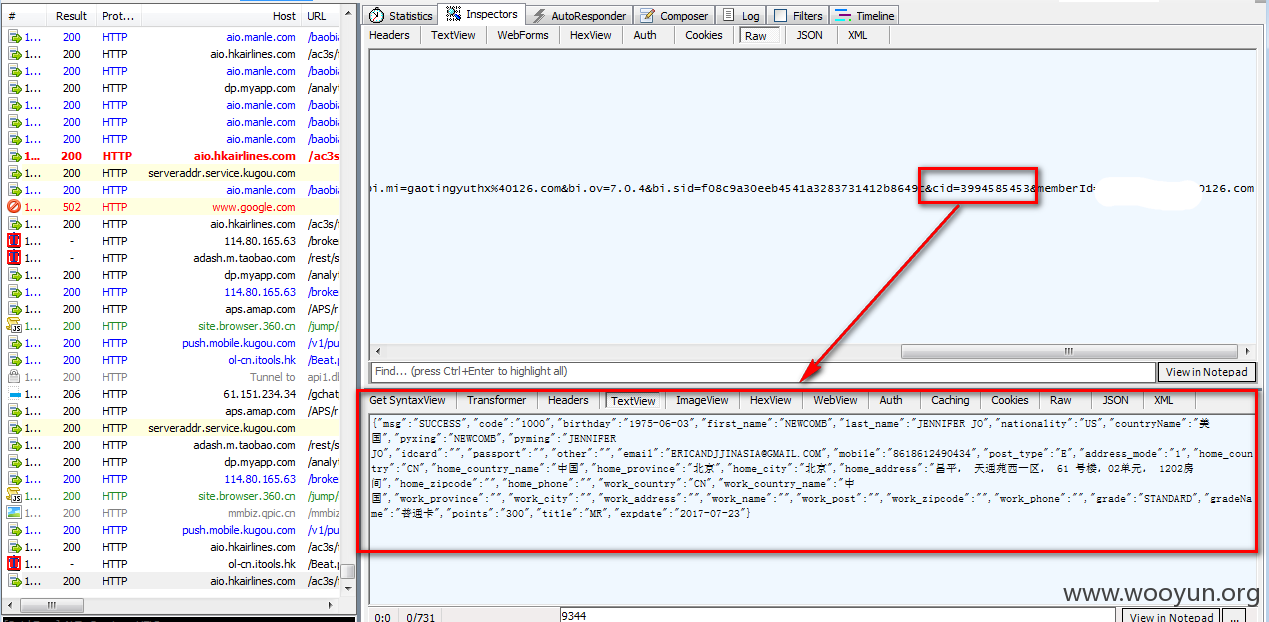Select the request inspector TextView tab
Image resolution: width=1269 pixels, height=622 pixels.
point(453,35)
